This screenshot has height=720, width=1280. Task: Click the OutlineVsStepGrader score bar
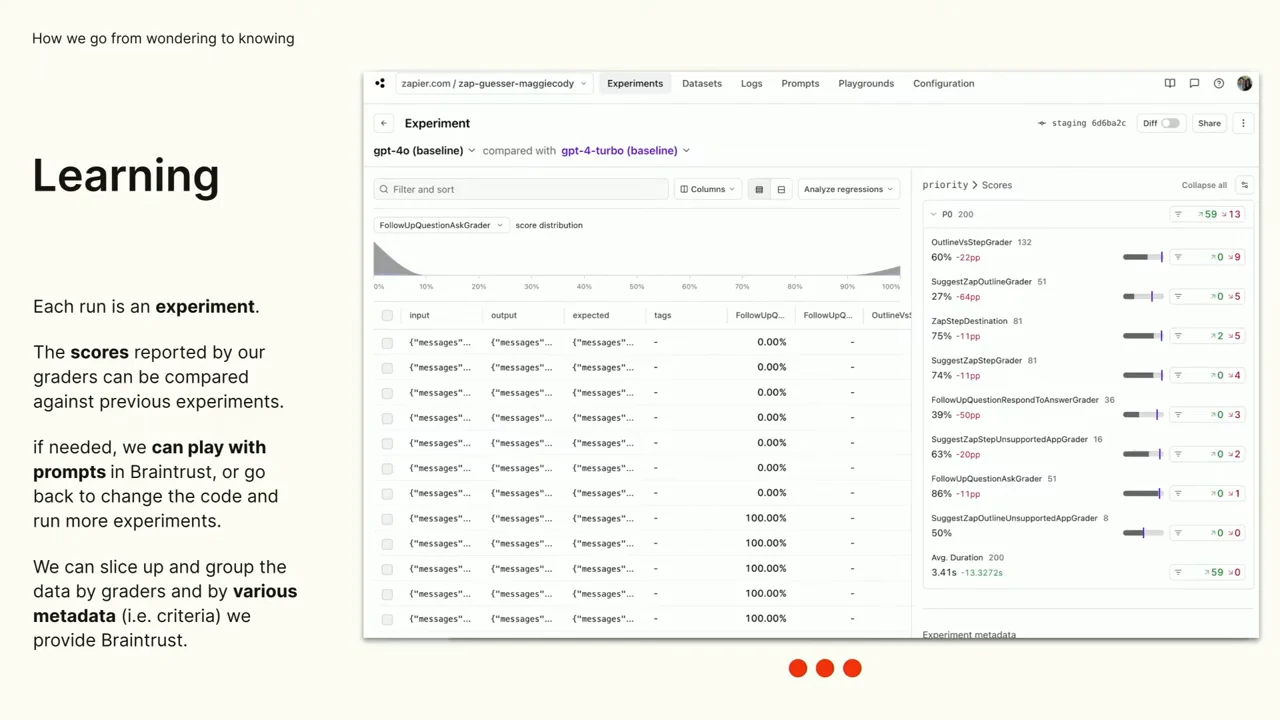(x=1143, y=257)
